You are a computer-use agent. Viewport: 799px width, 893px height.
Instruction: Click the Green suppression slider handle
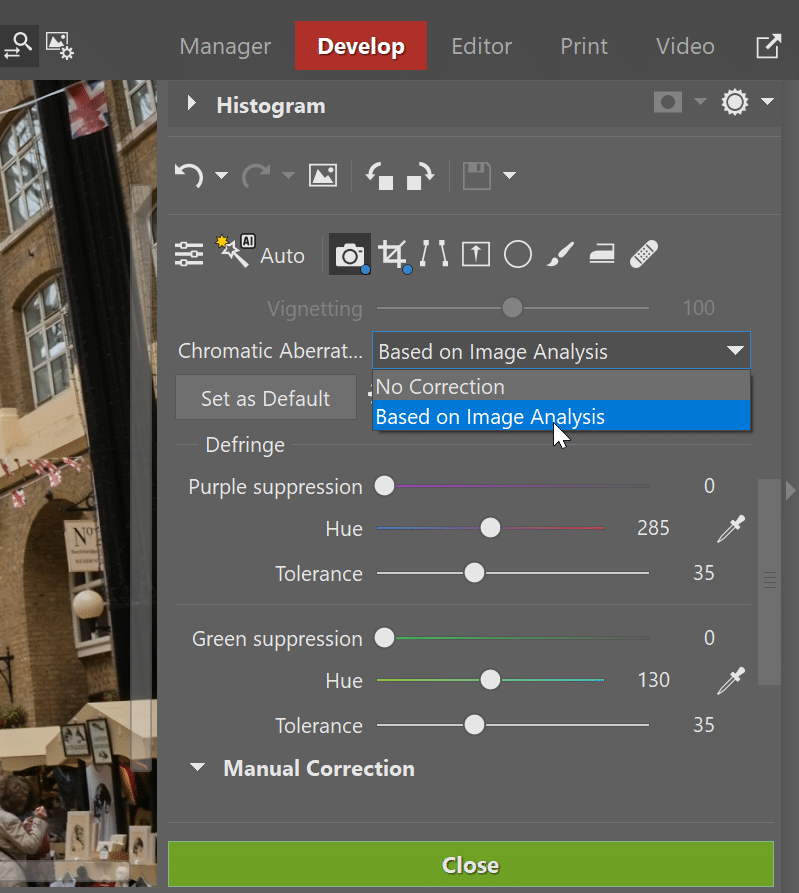[x=384, y=638]
